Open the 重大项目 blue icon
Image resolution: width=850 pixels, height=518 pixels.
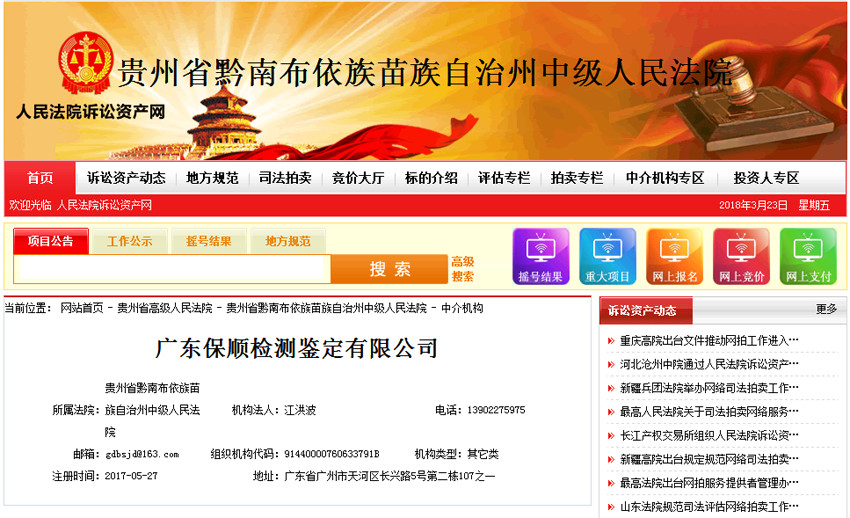[x=607, y=257]
